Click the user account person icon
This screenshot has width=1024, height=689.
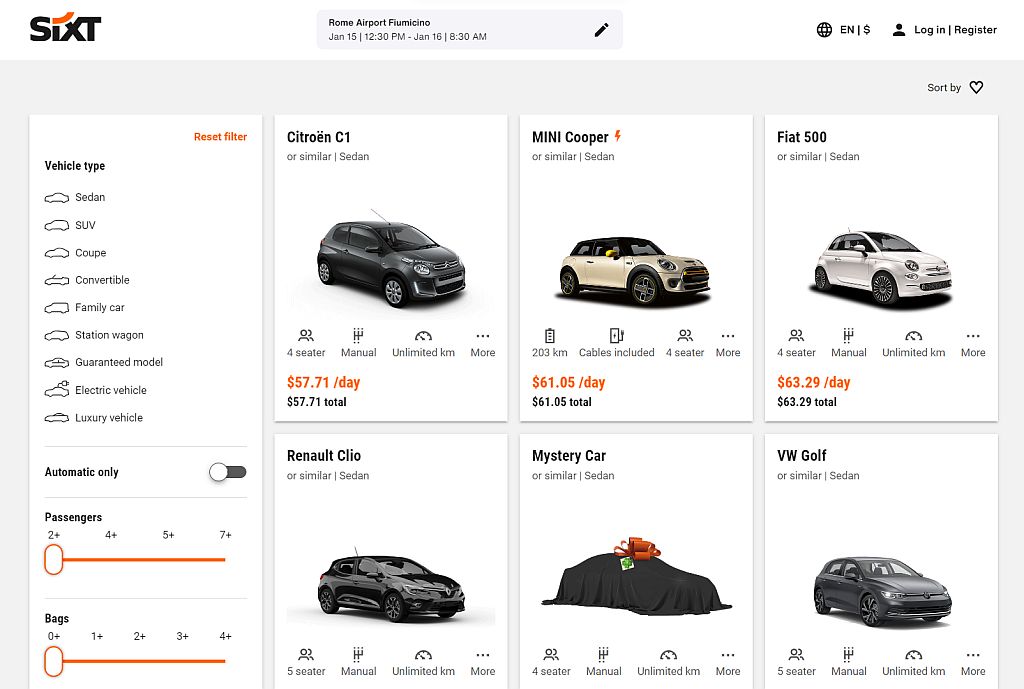coord(899,29)
